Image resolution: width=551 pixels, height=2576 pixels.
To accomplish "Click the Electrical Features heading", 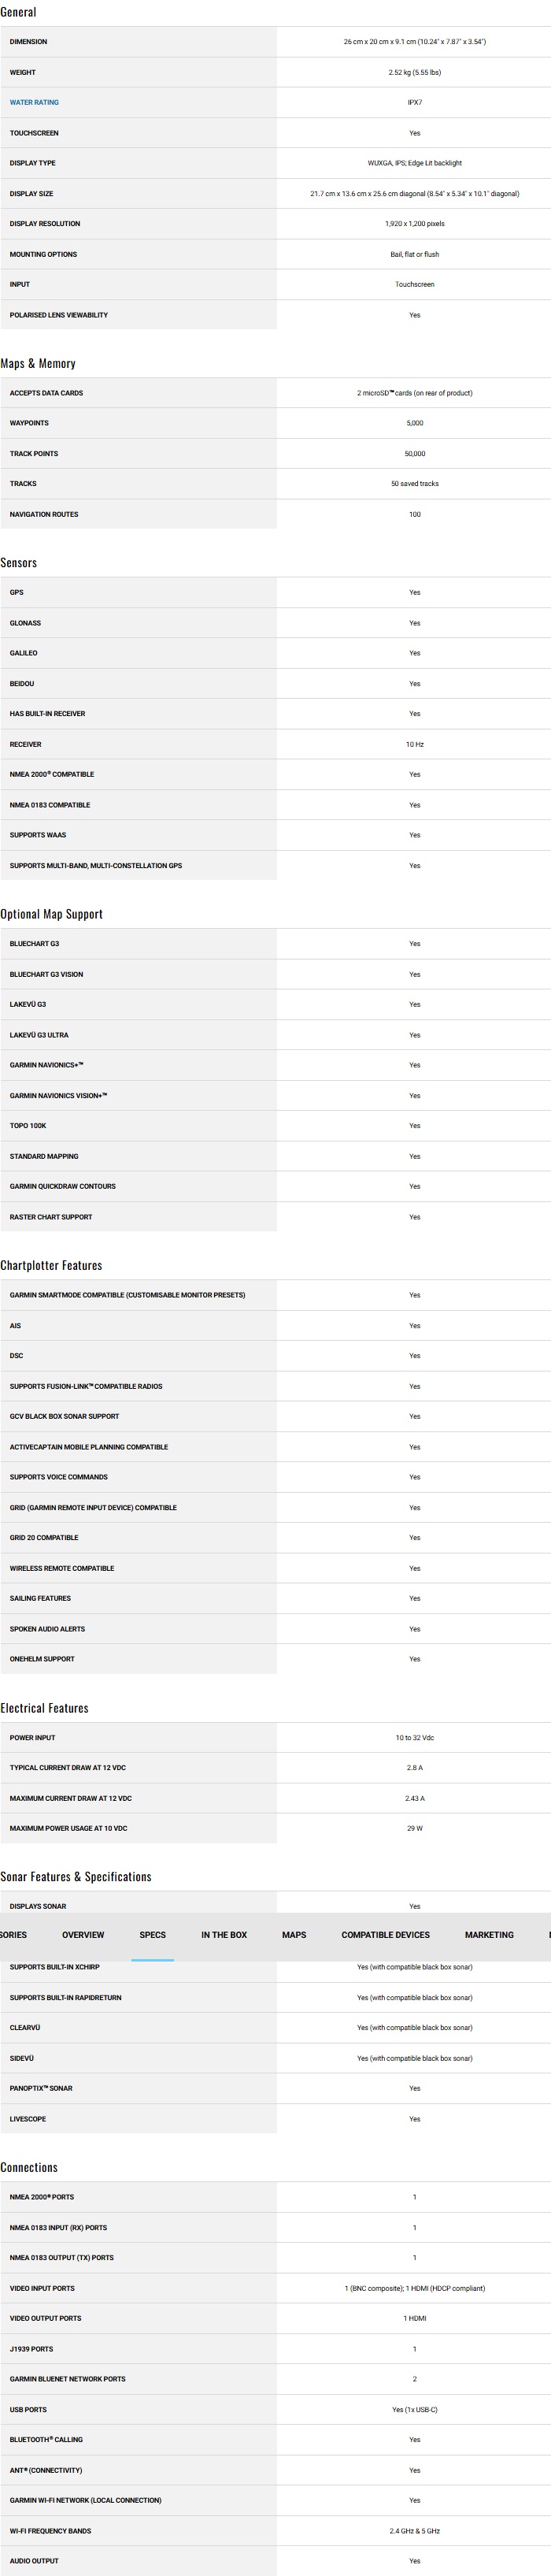I will 44,1707.
